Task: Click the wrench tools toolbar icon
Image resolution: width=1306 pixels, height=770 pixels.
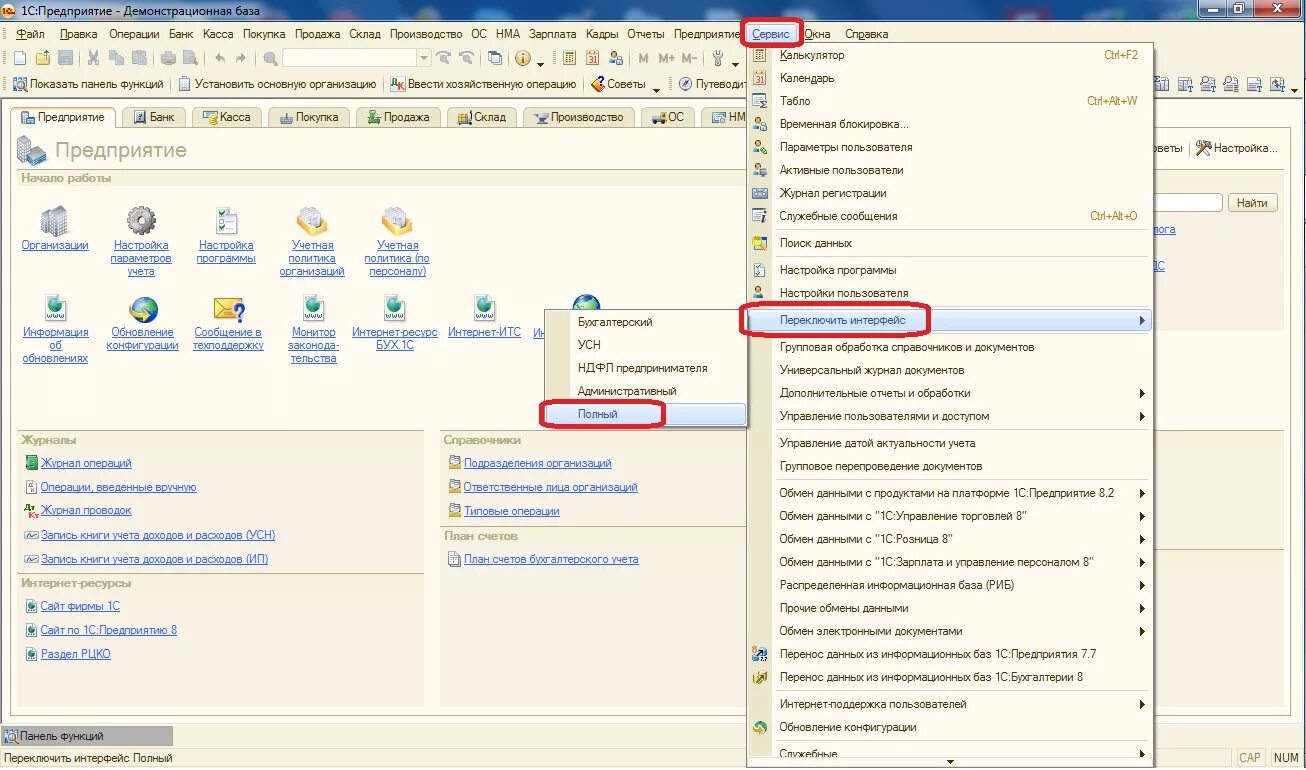Action: 718,58
